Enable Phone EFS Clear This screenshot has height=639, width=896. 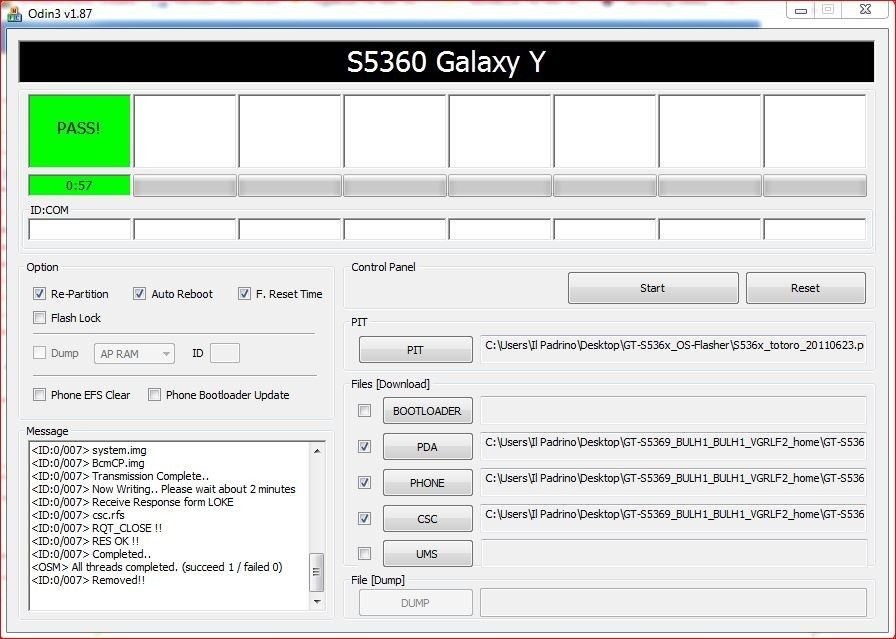pyautogui.click(x=39, y=395)
